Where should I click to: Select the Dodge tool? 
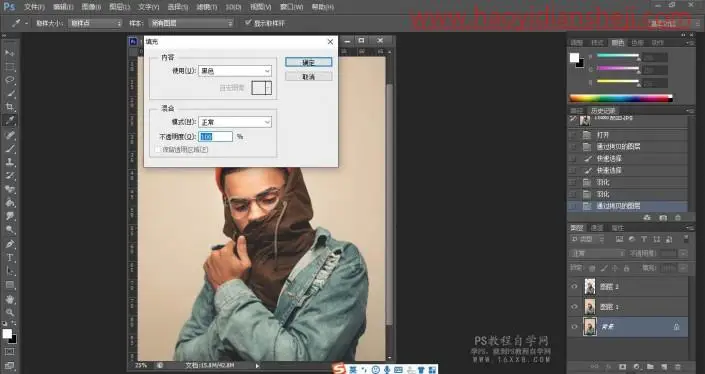coord(9,230)
